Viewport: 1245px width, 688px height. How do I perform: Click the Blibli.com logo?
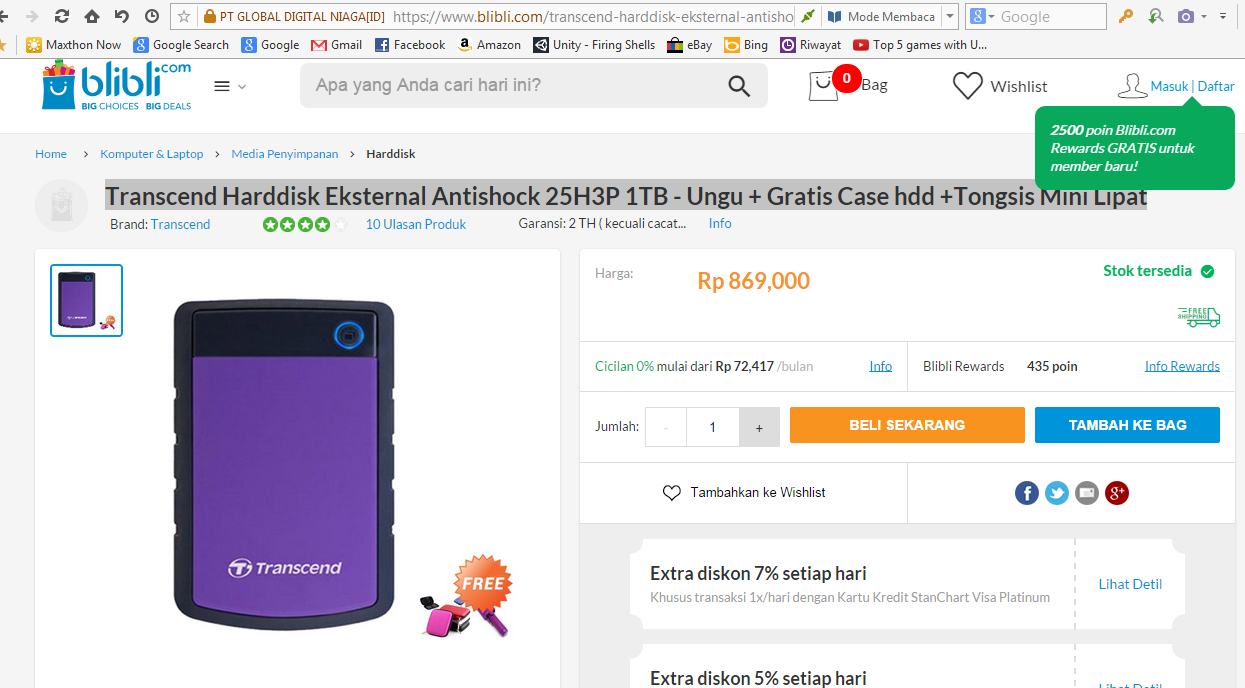[x=116, y=85]
